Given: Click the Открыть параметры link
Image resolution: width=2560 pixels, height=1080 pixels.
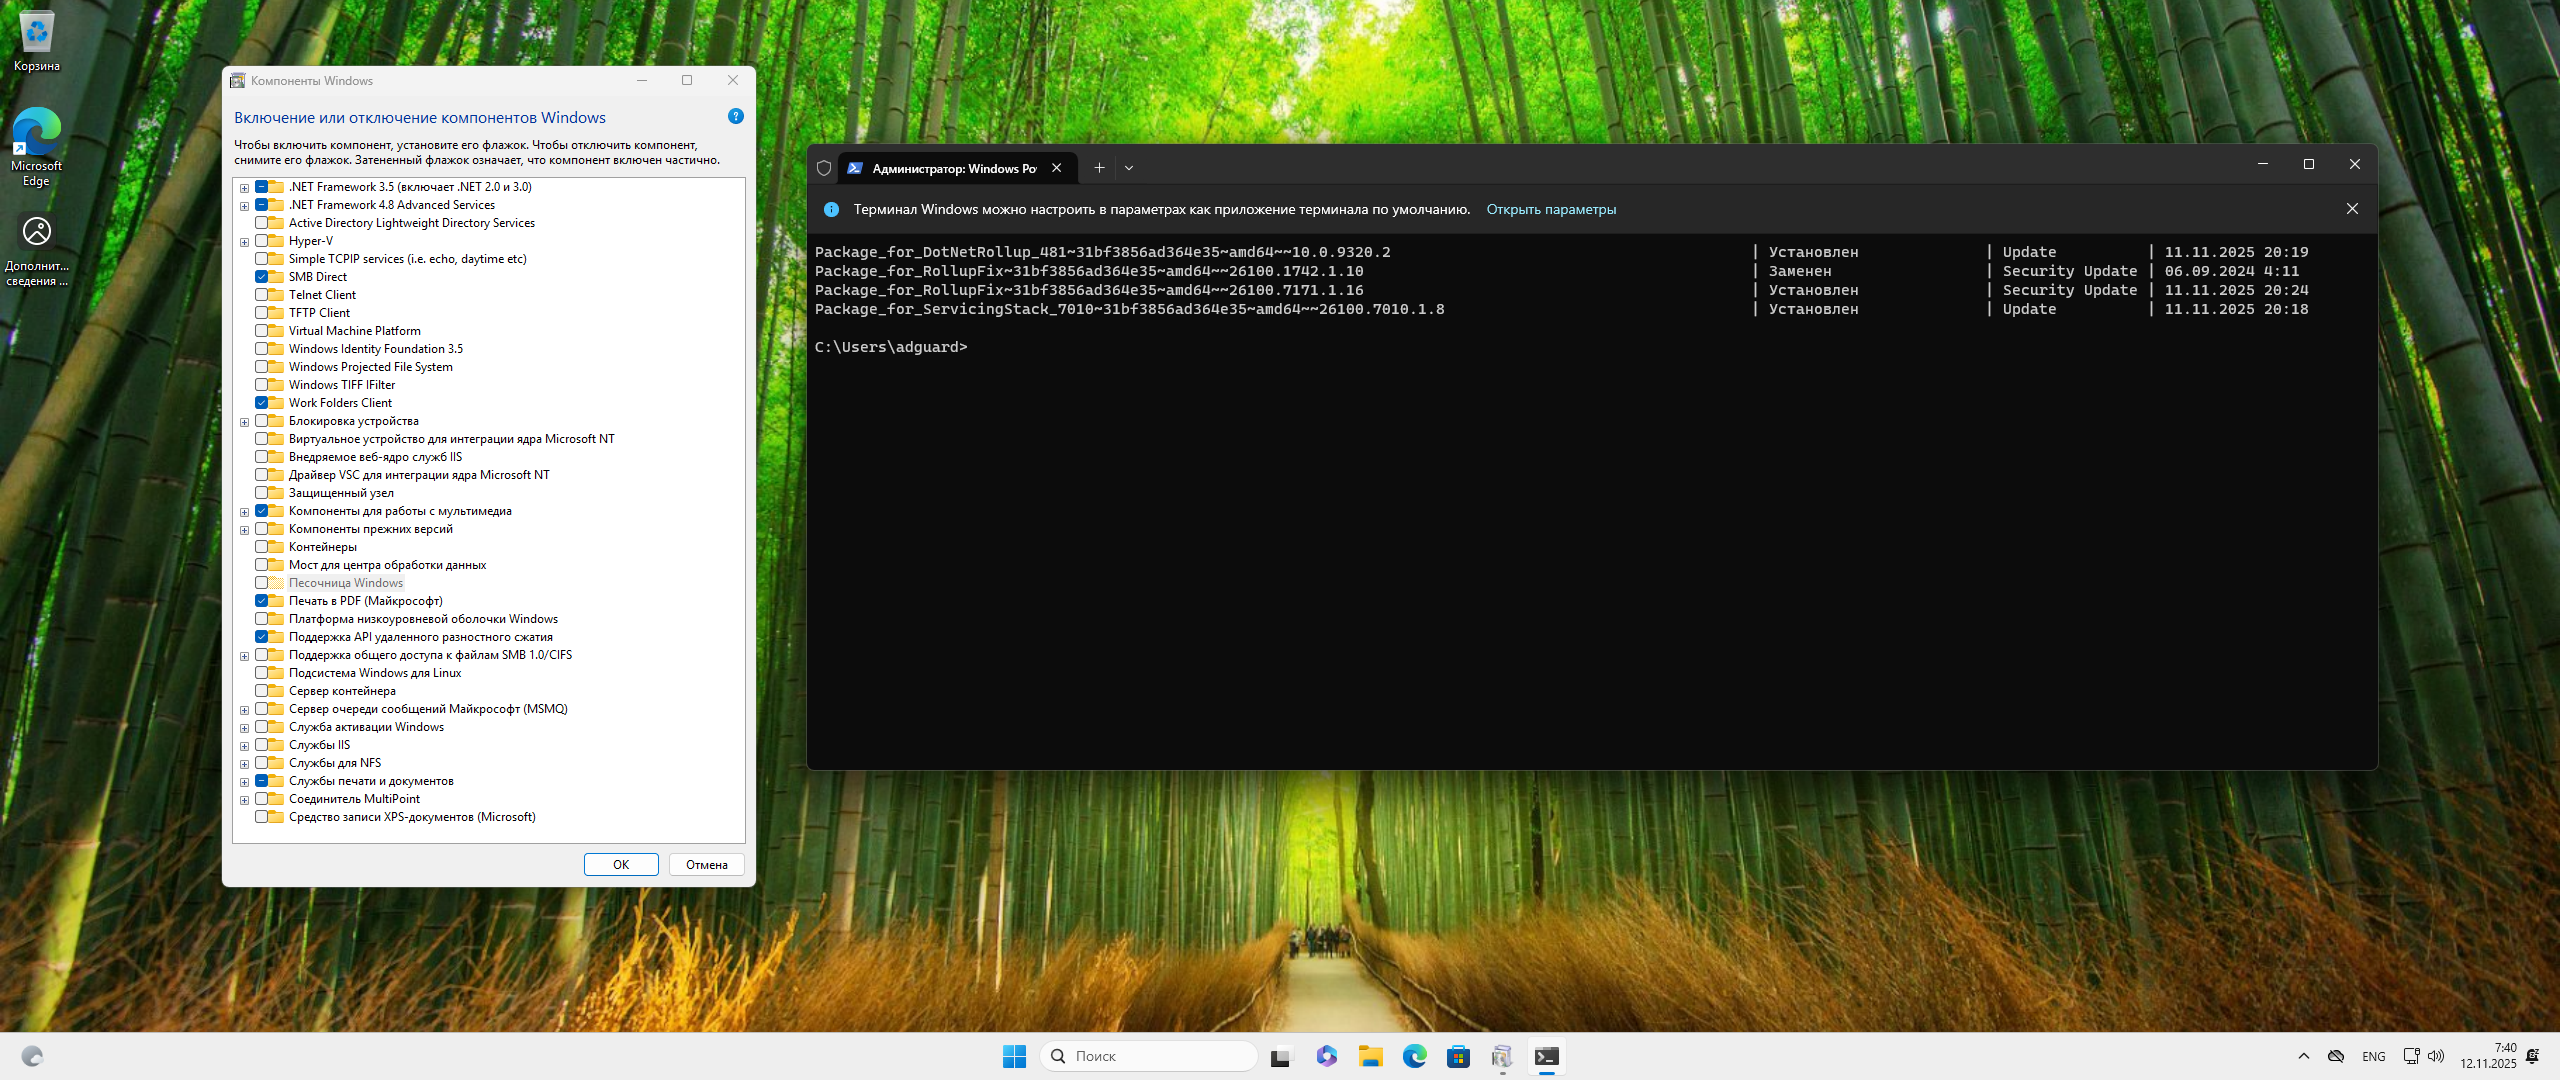Looking at the screenshot, I should tap(1550, 209).
